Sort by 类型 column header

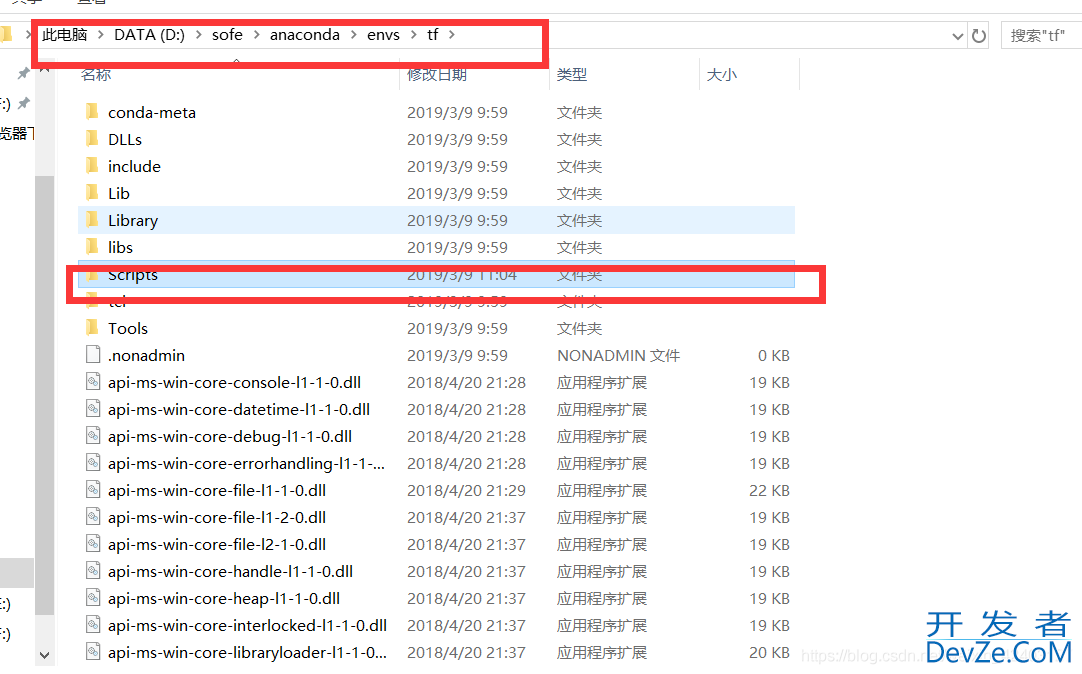click(x=572, y=75)
